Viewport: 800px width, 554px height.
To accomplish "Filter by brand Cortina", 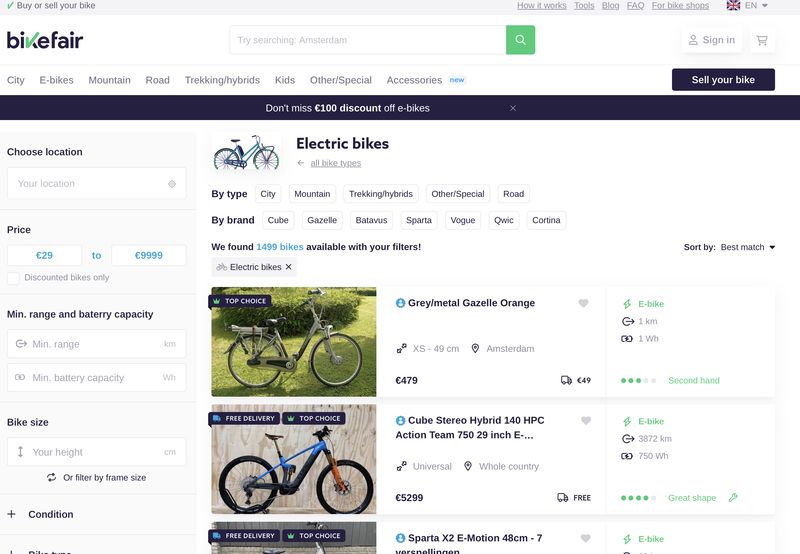I will coord(546,220).
